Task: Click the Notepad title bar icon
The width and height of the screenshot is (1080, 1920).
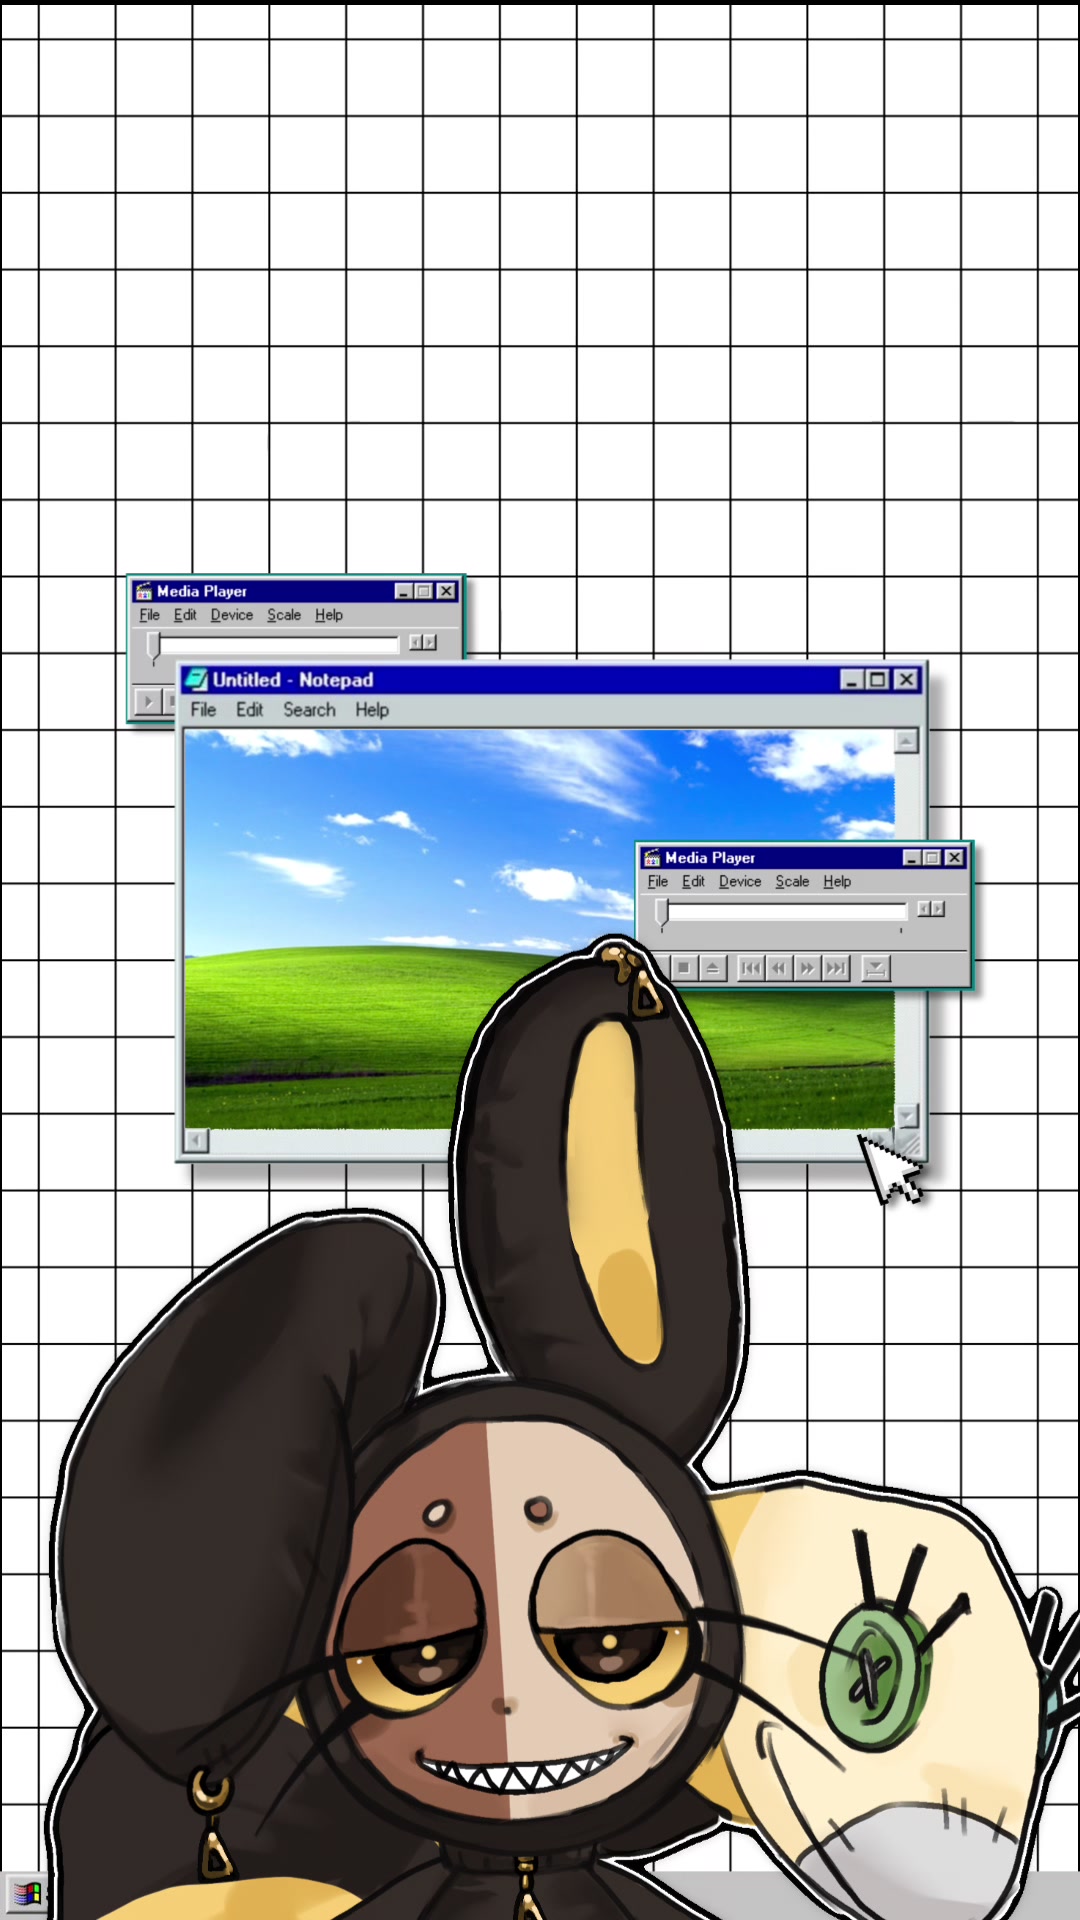Action: (196, 680)
